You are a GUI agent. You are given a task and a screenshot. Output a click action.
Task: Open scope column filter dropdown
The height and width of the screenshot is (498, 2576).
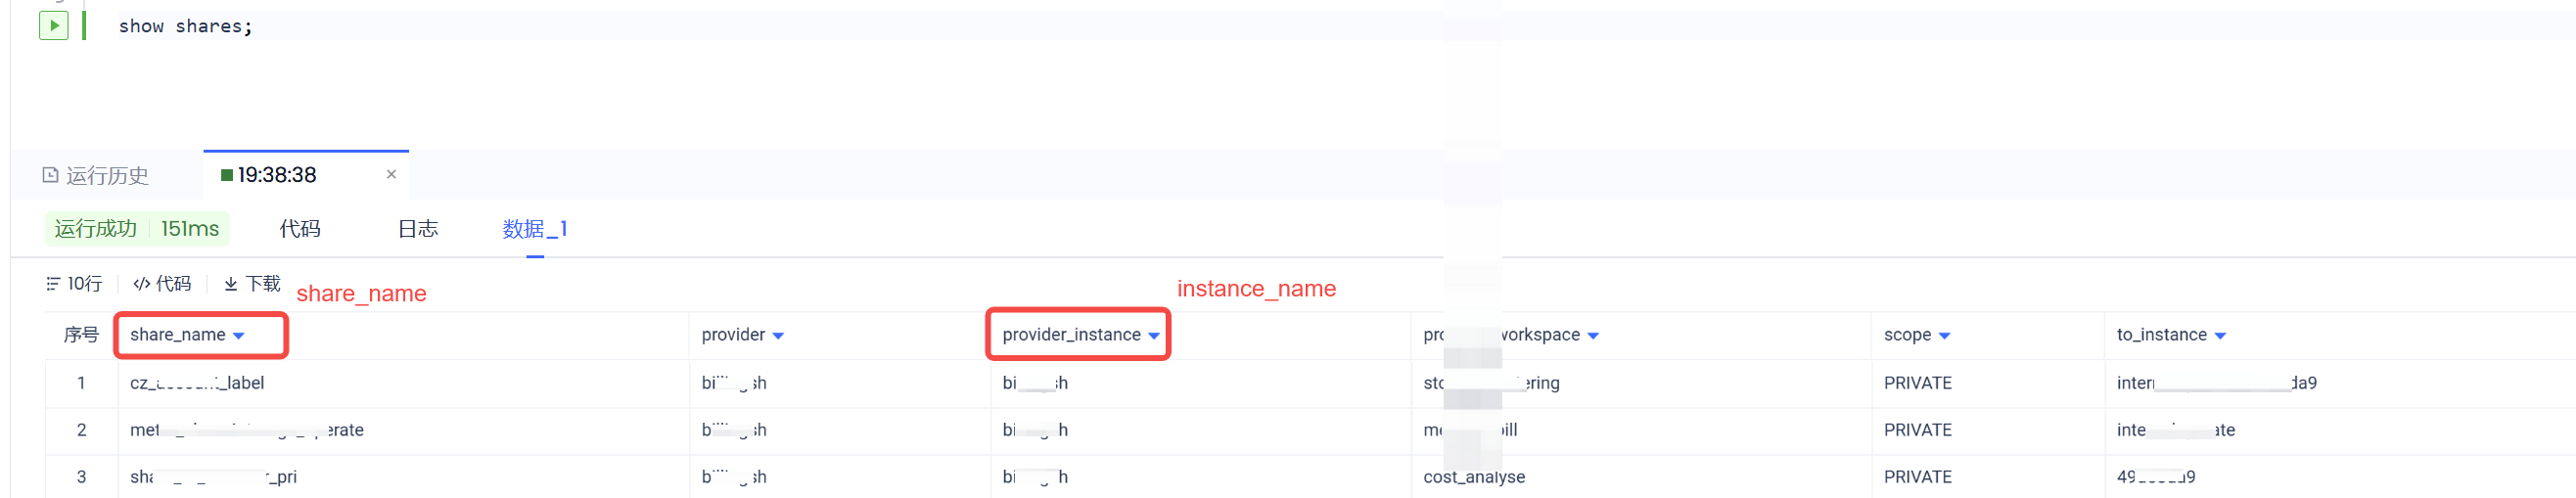[1944, 336]
